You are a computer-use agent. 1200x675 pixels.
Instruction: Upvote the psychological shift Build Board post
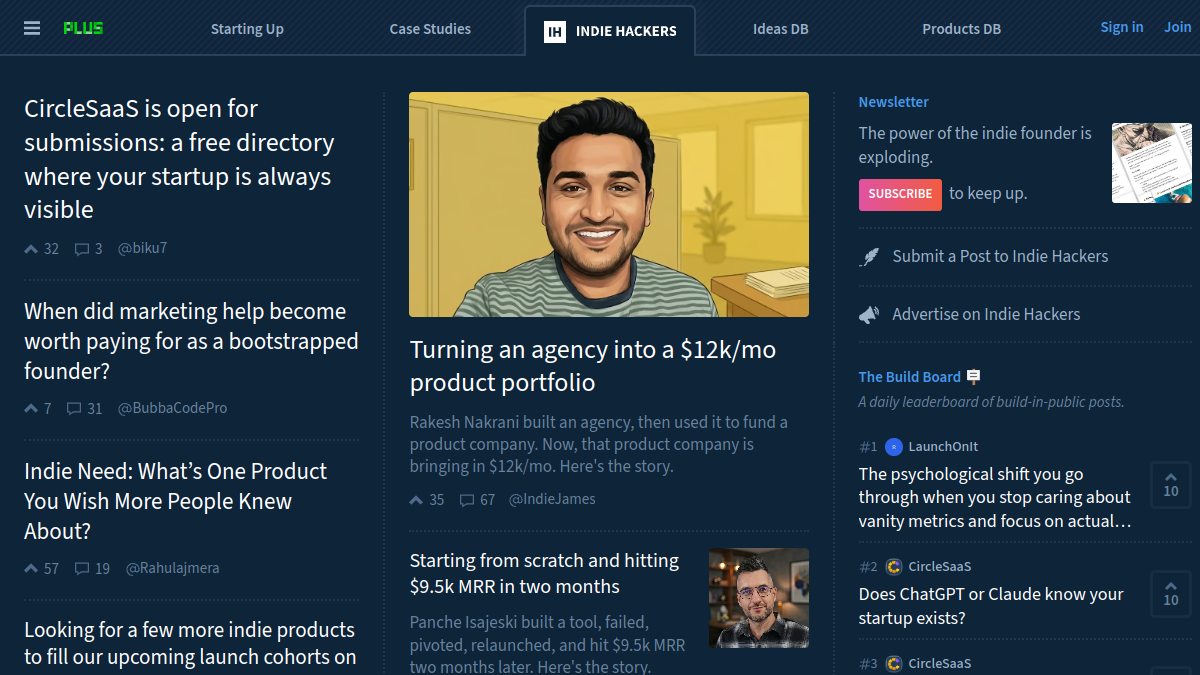tap(1171, 486)
